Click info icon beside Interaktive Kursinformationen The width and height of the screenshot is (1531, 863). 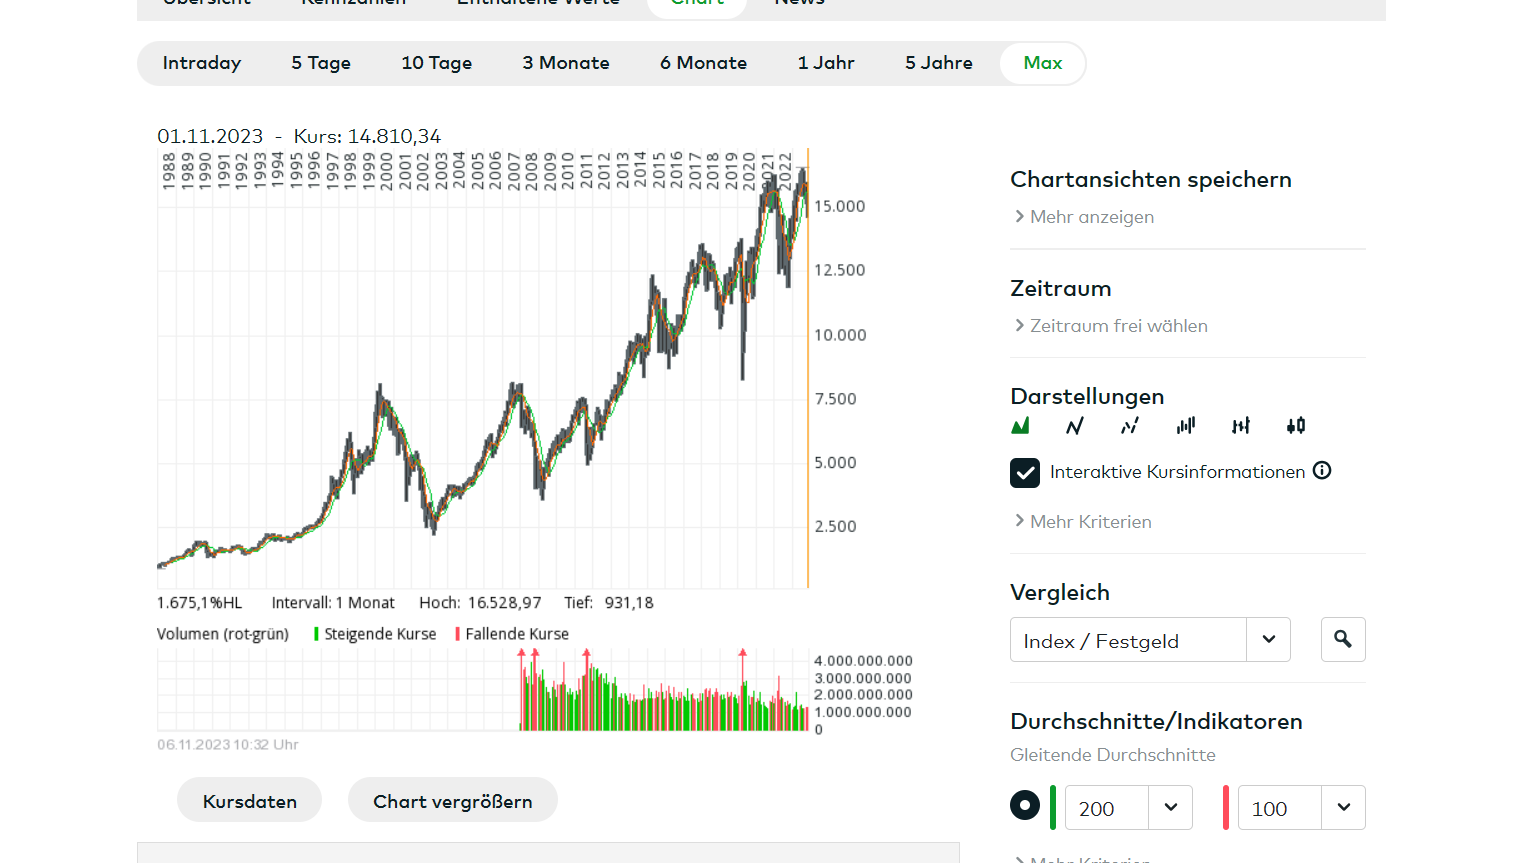[x=1322, y=471]
